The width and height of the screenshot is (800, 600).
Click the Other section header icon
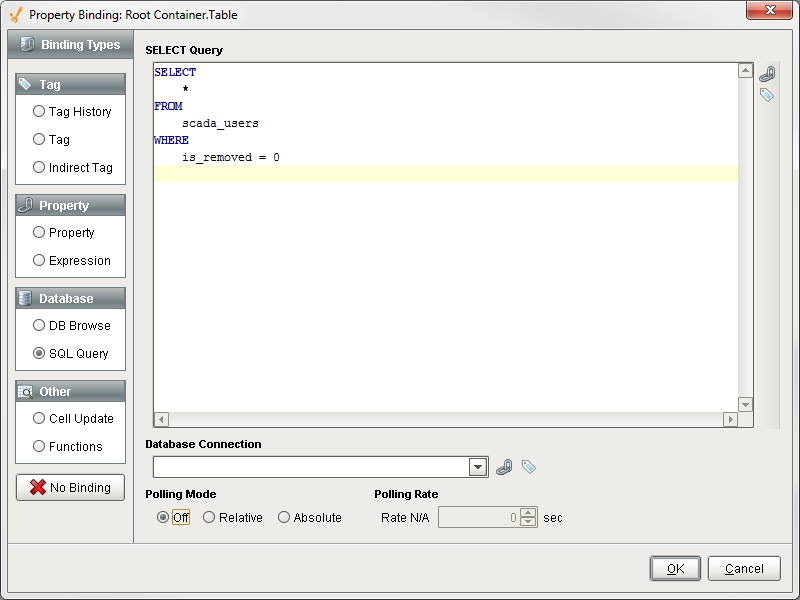[25, 390]
